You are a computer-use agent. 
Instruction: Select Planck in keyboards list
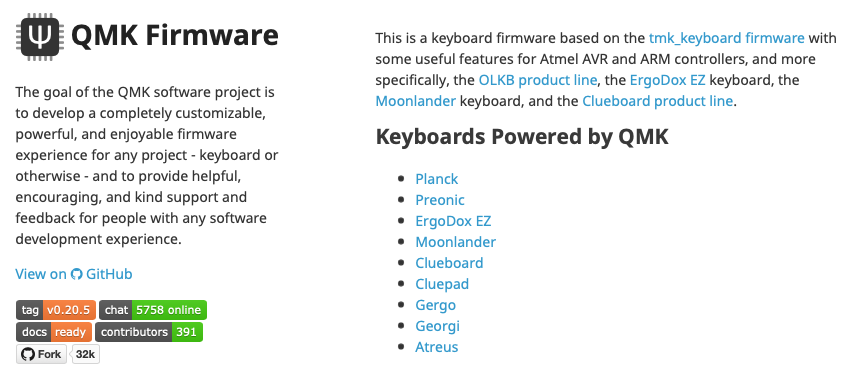tap(437, 179)
